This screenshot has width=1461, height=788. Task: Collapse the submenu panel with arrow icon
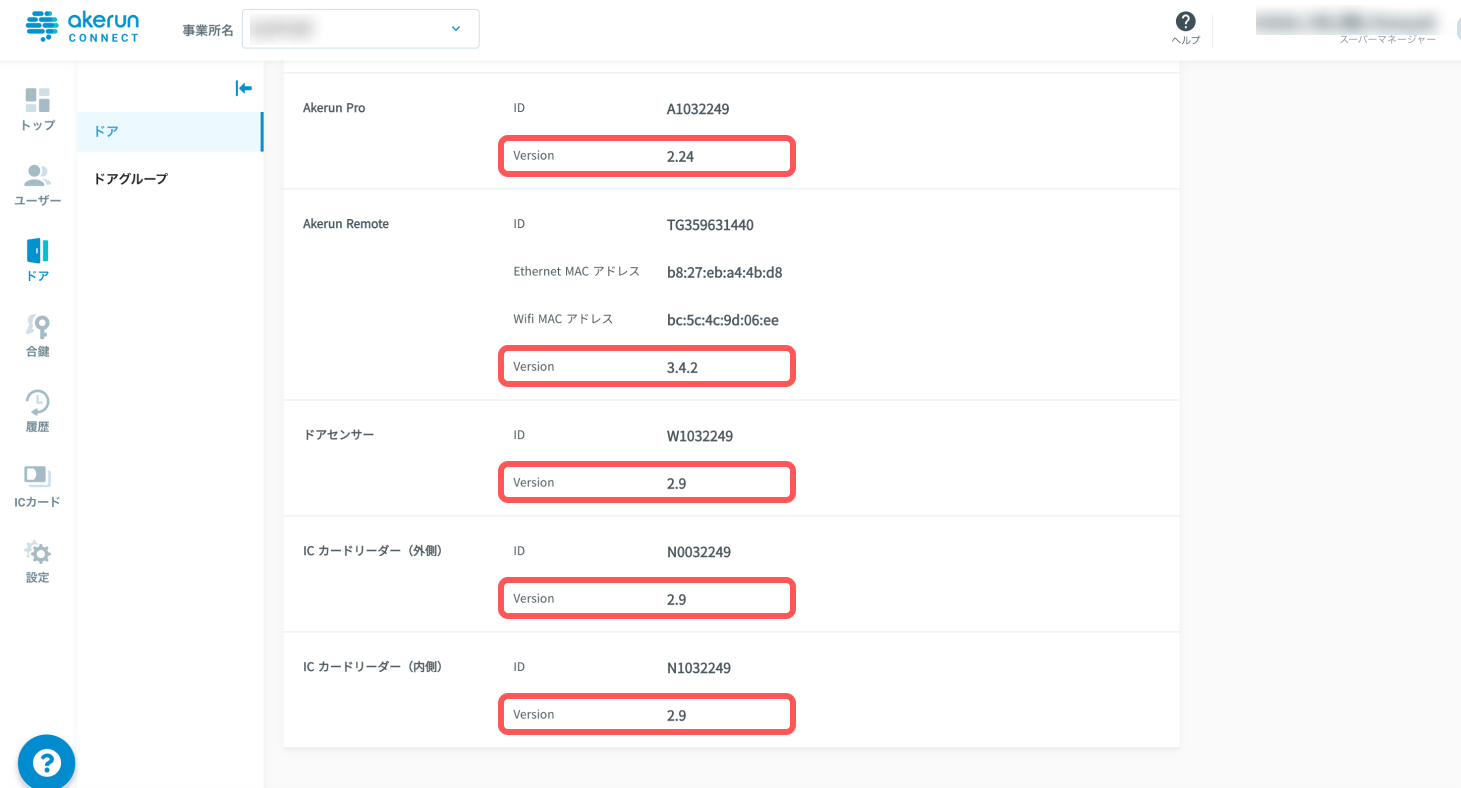point(243,88)
